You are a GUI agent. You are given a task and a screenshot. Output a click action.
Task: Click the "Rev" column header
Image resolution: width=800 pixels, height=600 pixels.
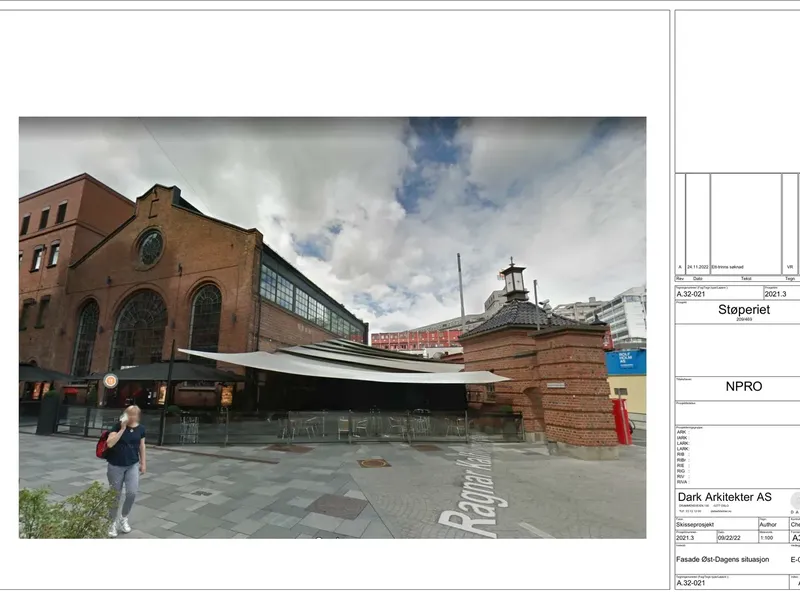680,279
